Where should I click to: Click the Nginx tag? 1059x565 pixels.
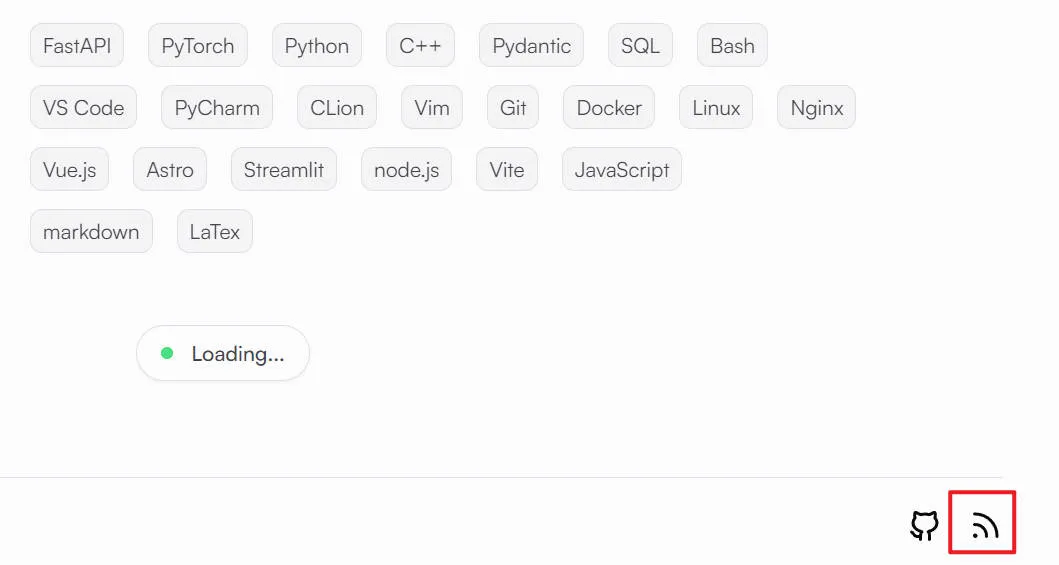coord(817,107)
